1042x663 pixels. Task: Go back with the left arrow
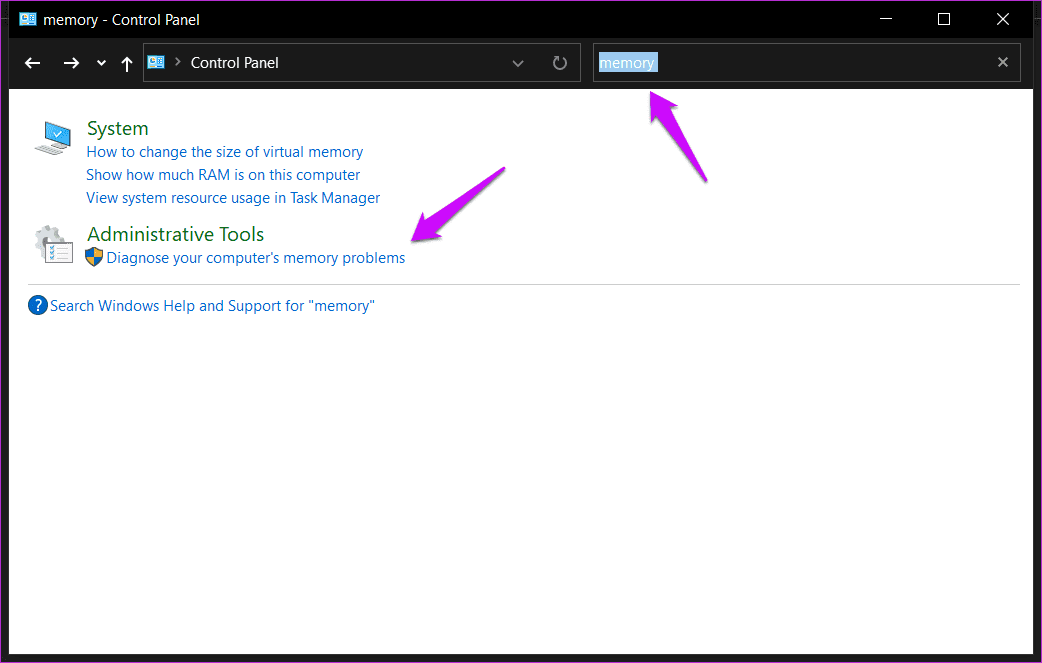[33, 63]
